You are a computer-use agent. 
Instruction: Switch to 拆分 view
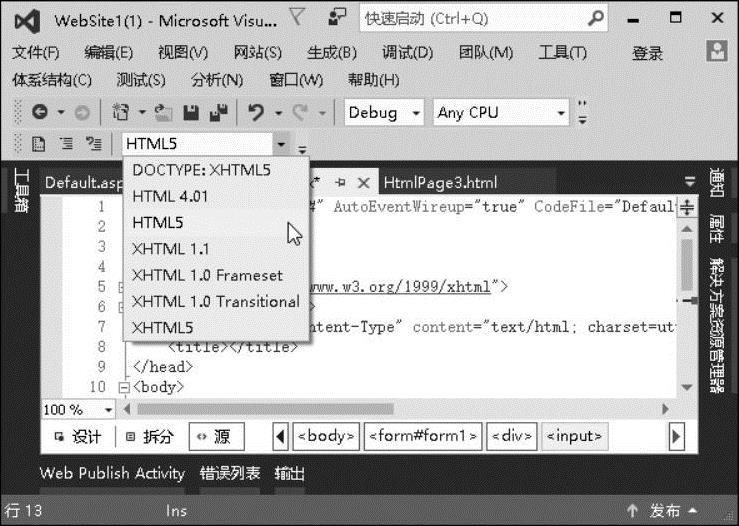click(150, 436)
